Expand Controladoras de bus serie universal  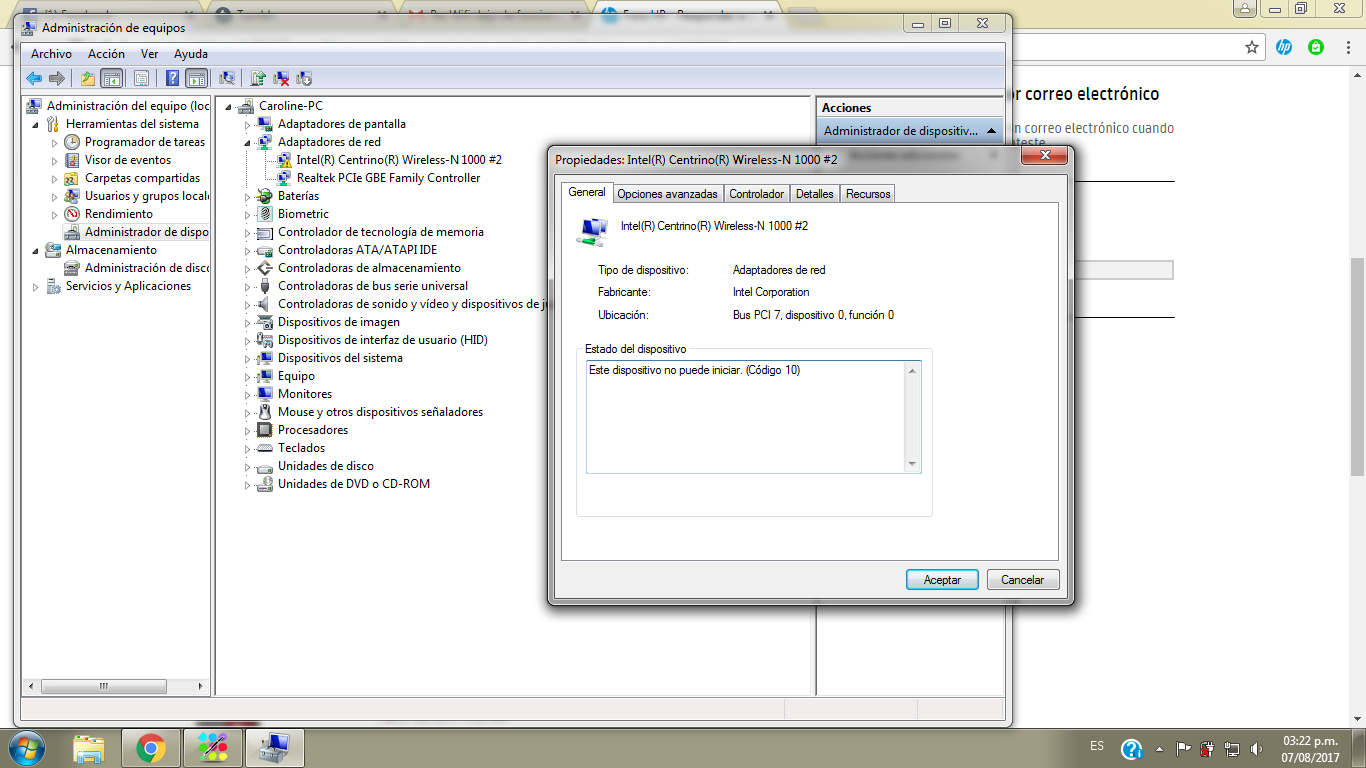tap(248, 287)
